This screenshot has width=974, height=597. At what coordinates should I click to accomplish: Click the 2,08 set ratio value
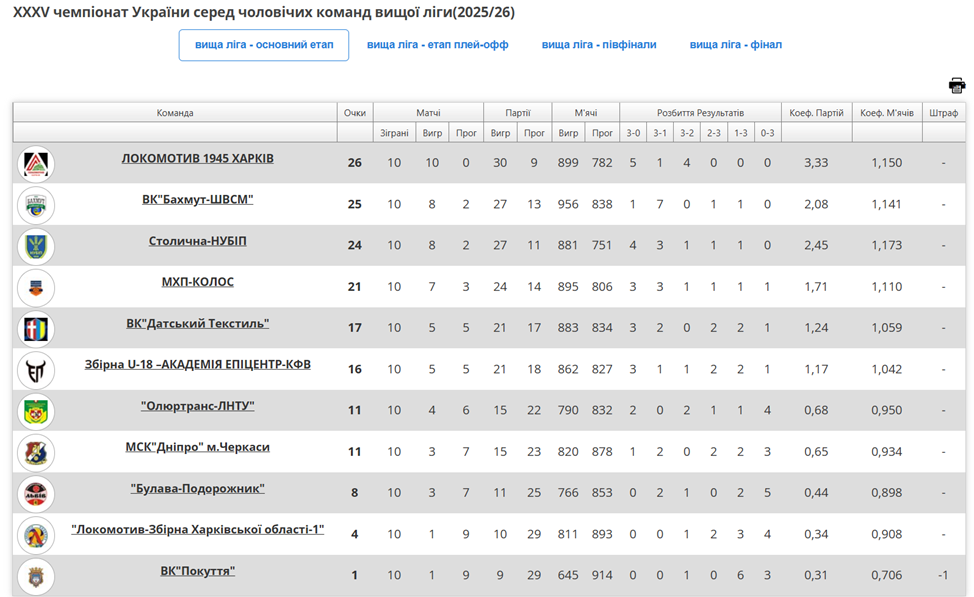point(816,204)
